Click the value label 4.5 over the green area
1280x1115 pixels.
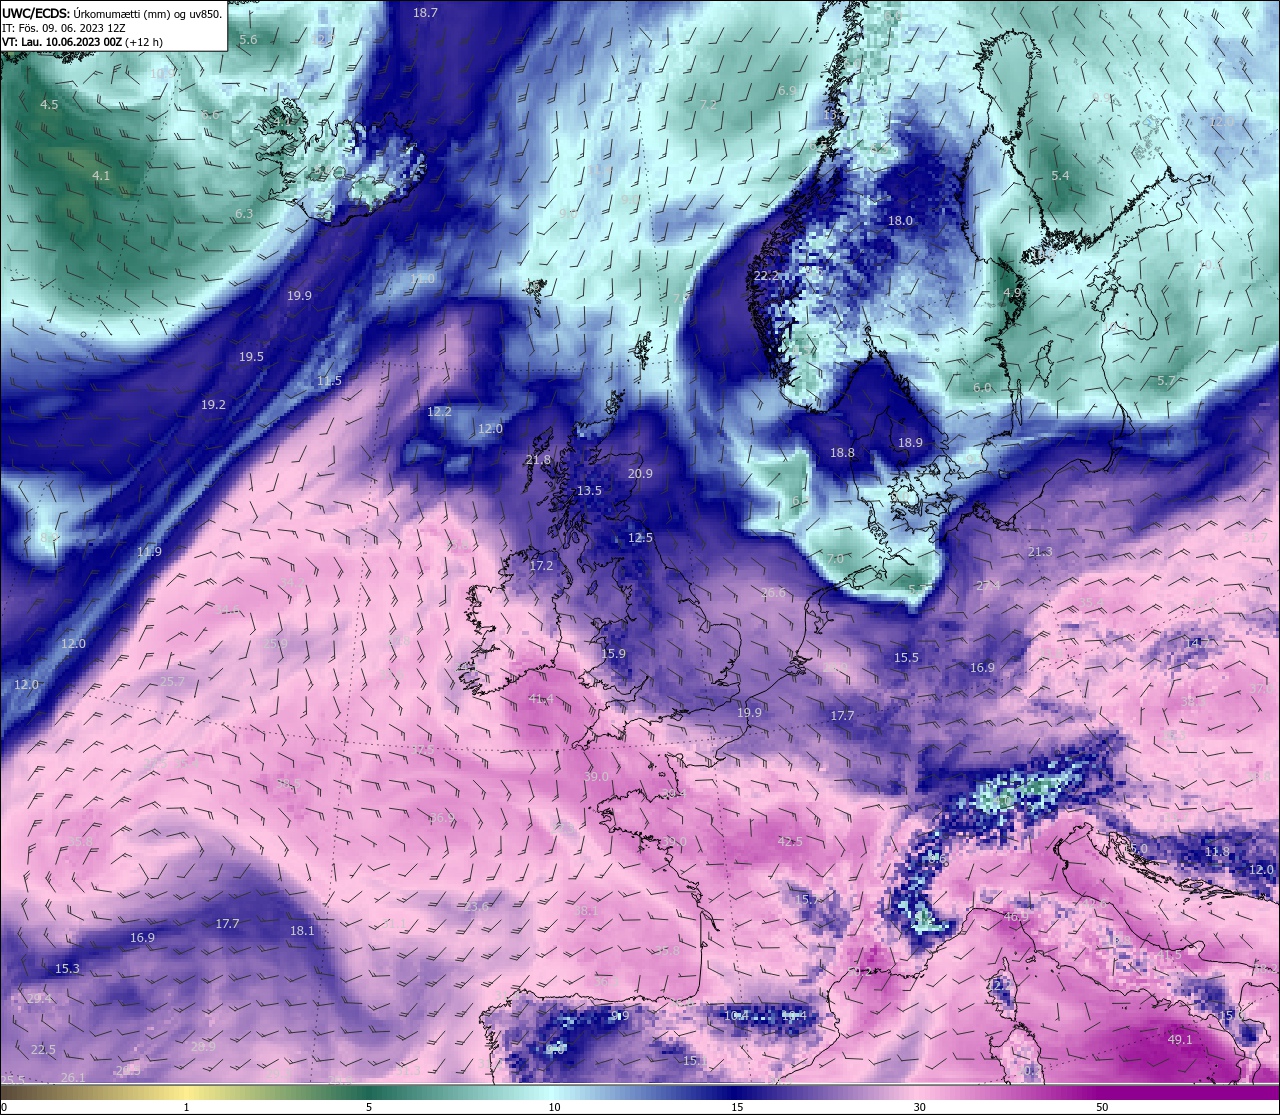click(x=49, y=105)
